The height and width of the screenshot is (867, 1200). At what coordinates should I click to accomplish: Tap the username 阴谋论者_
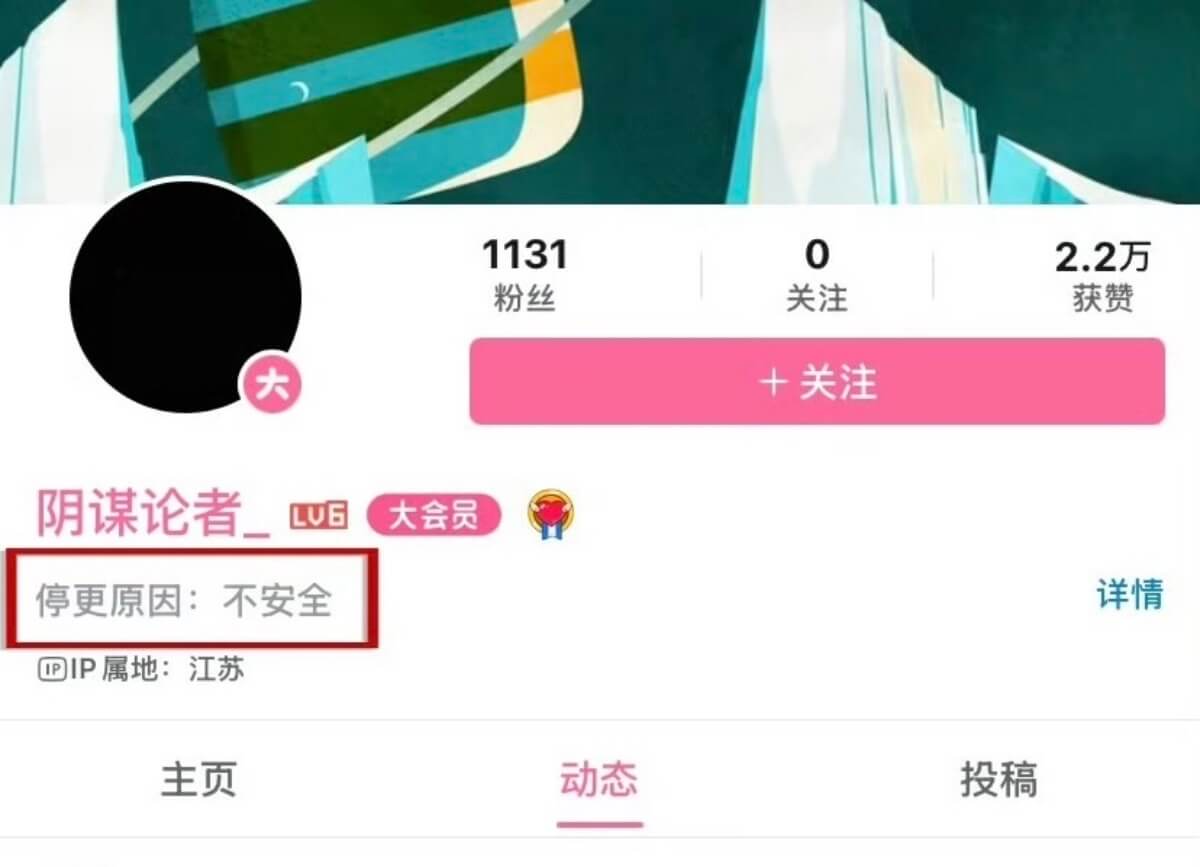pos(154,514)
